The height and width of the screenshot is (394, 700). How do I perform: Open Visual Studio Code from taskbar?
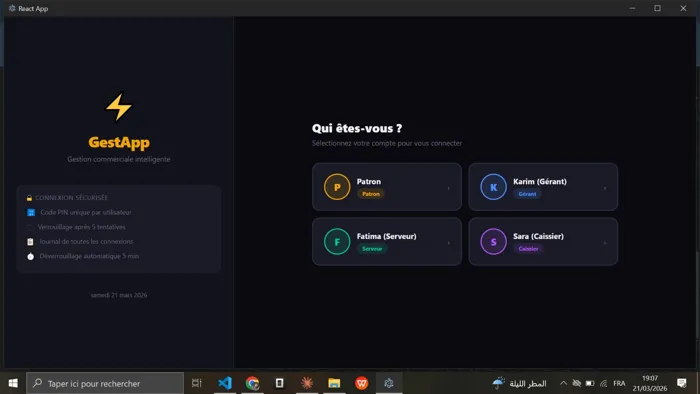(225, 383)
